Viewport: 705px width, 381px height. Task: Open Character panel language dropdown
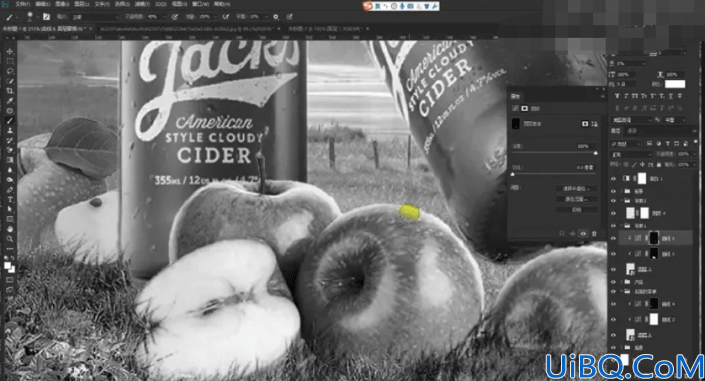(631, 120)
